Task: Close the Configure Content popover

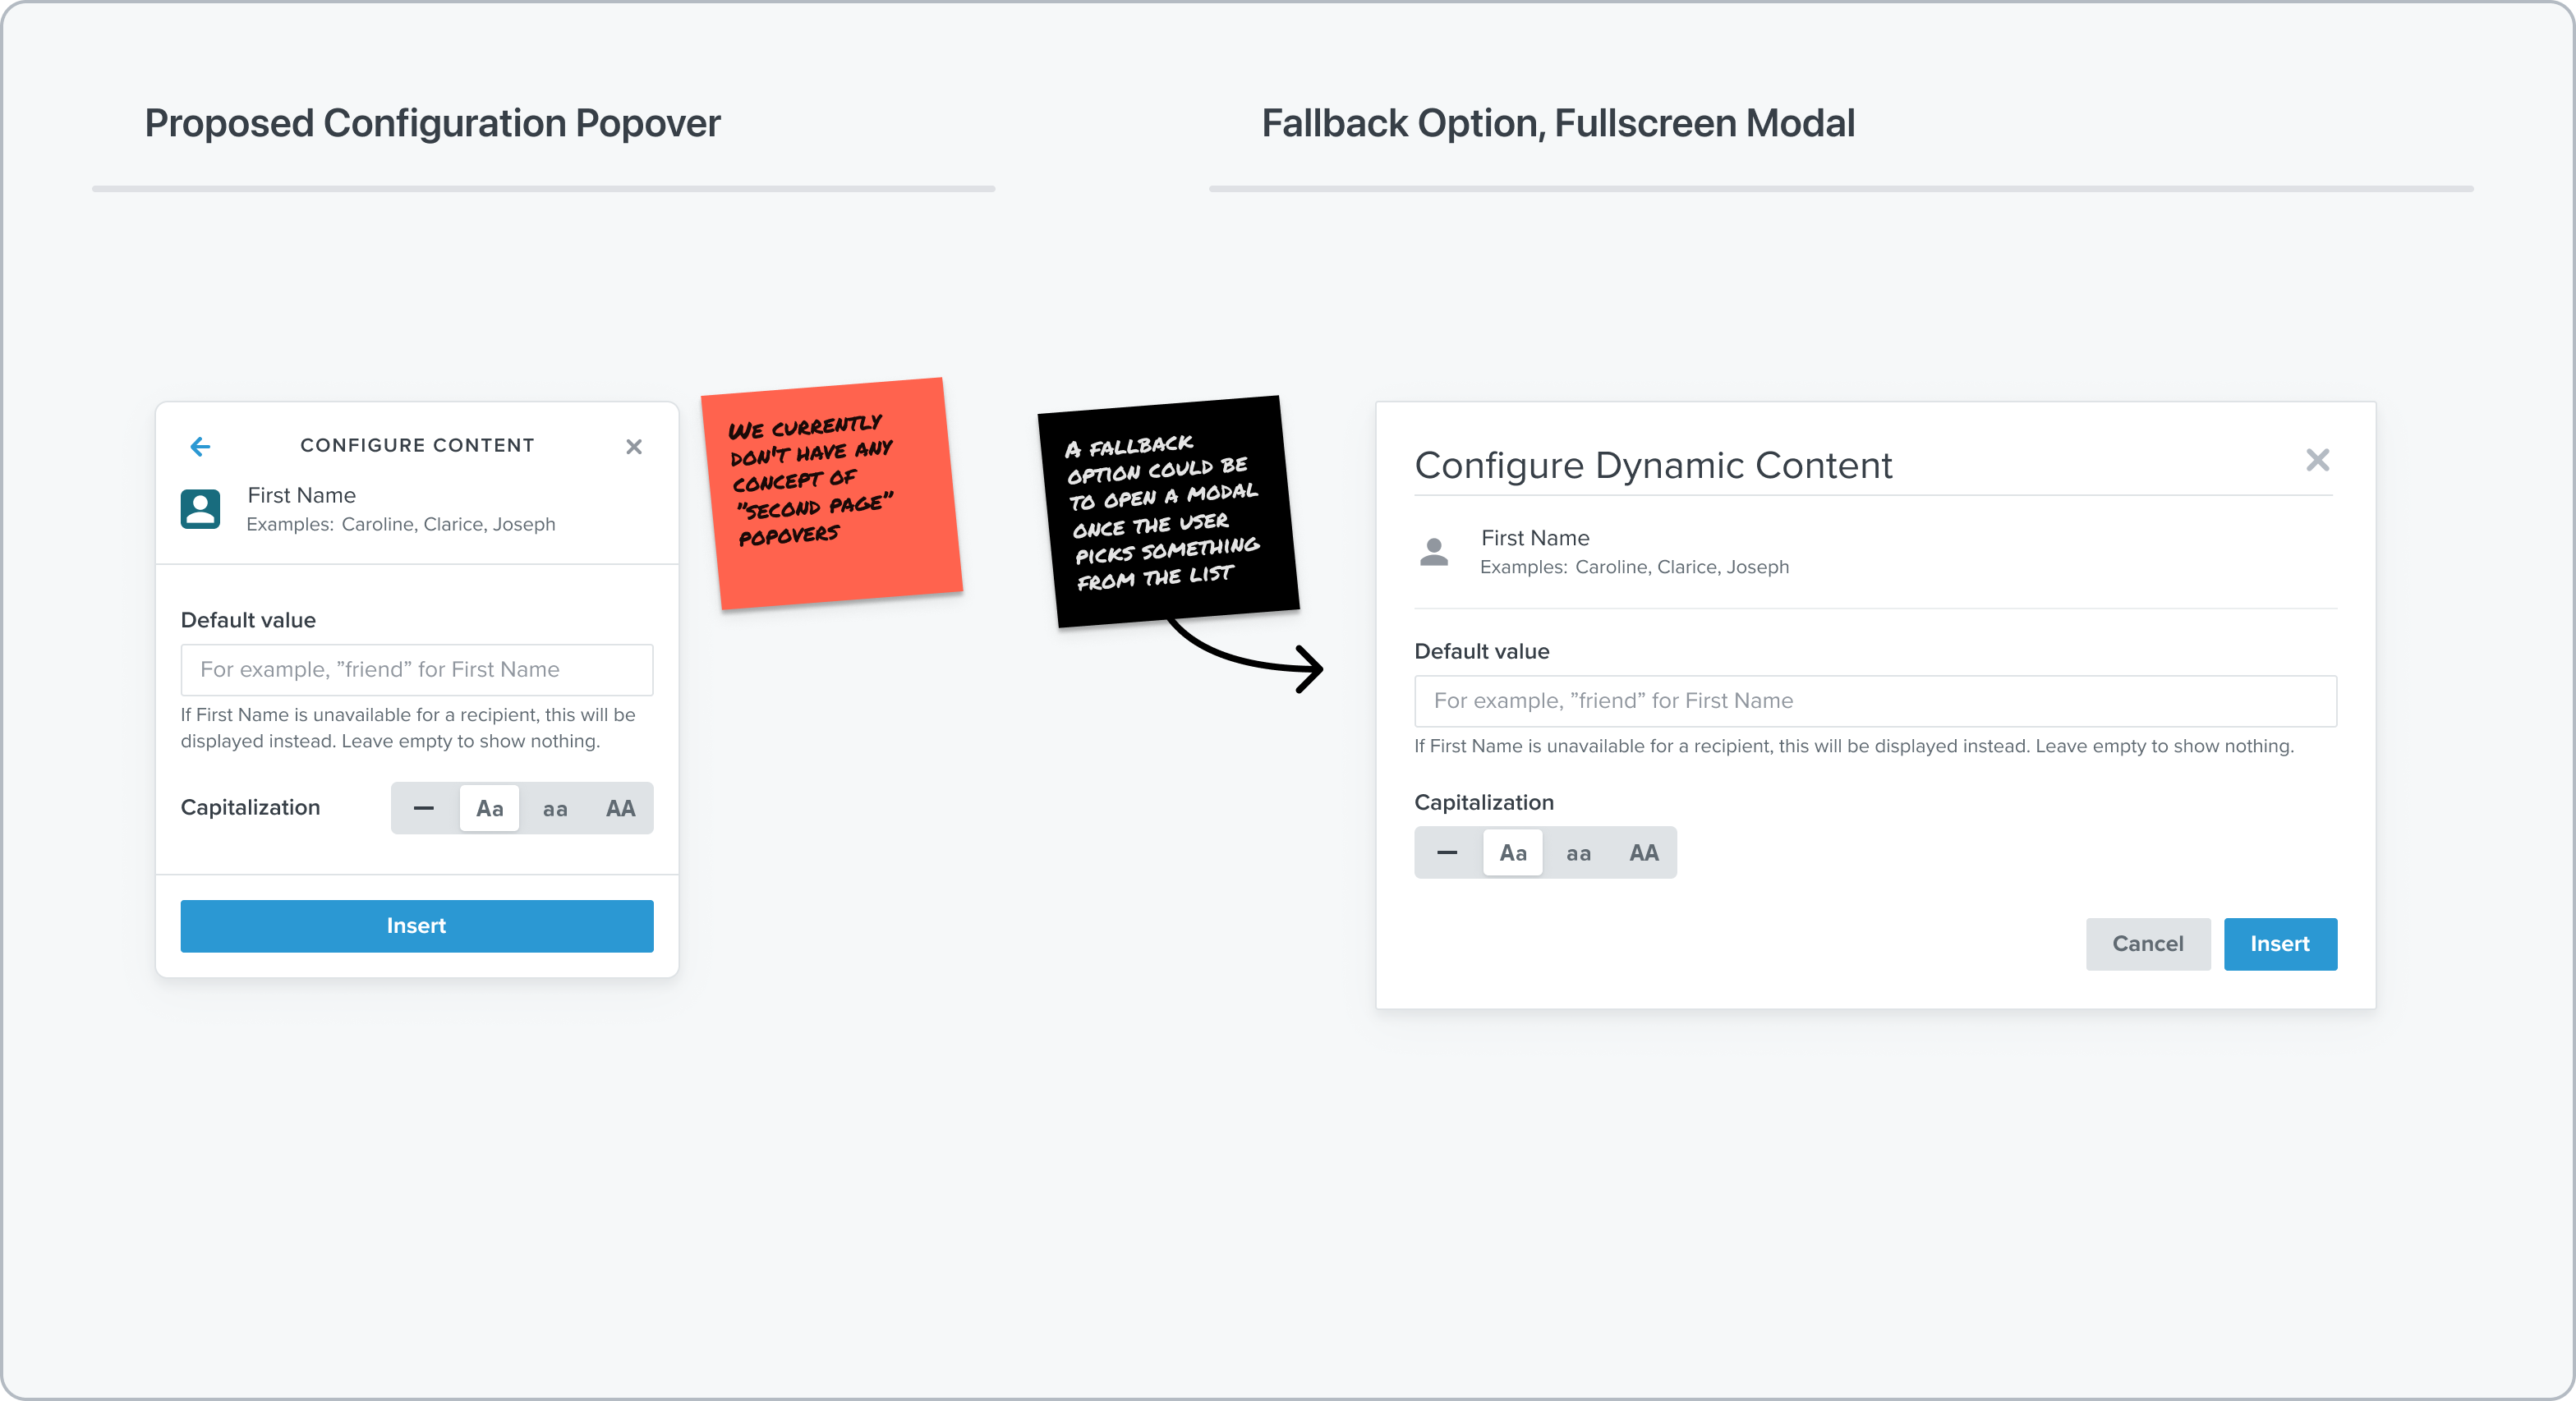Action: [634, 446]
